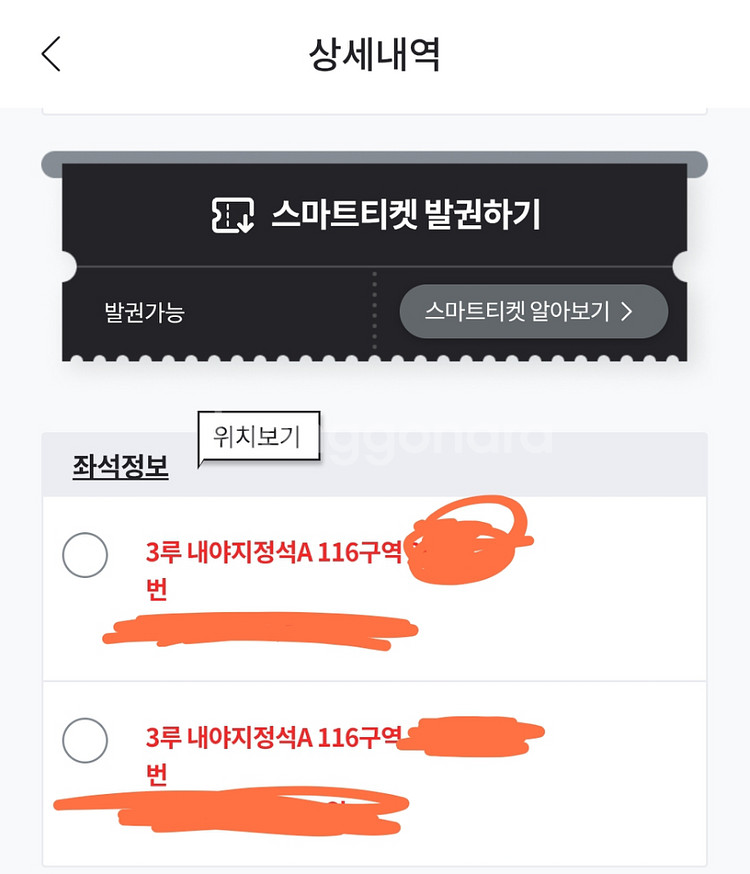Image resolution: width=750 pixels, height=874 pixels.
Task: Open 스마트티켓 알아보기 link
Action: (x=533, y=311)
